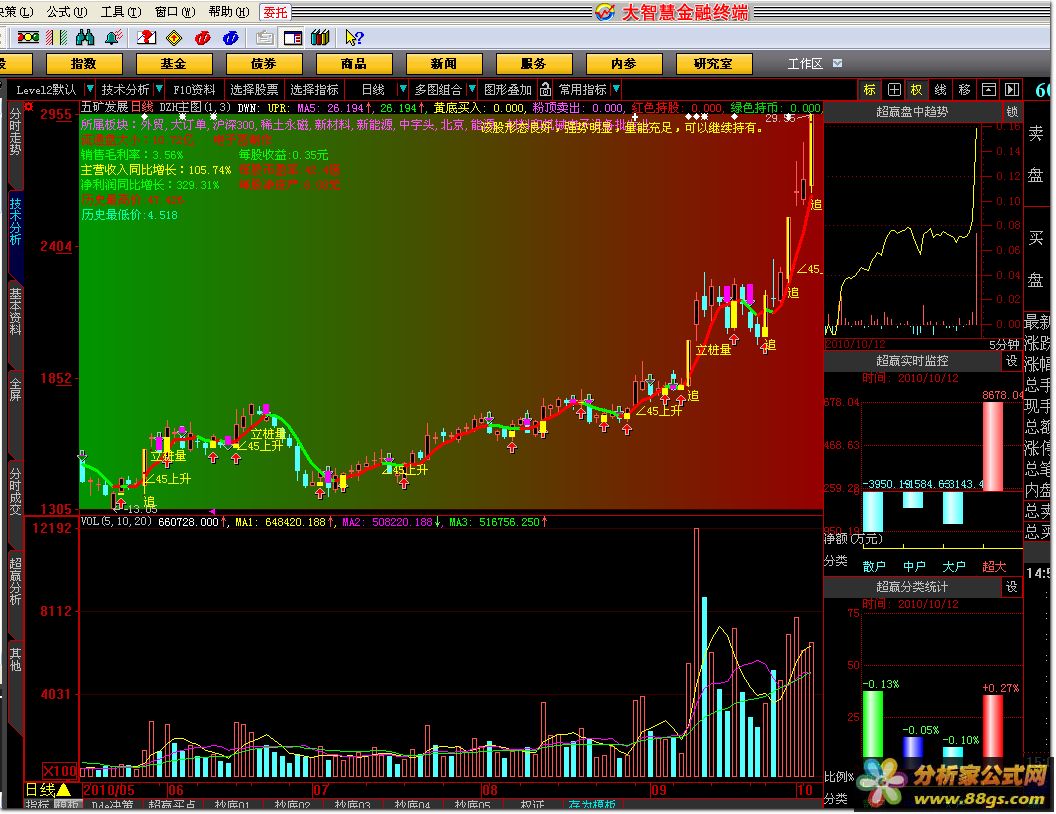Click the striped bars toolbar icon
Image resolution: width=1056 pixels, height=814 pixels.
click(x=57, y=38)
